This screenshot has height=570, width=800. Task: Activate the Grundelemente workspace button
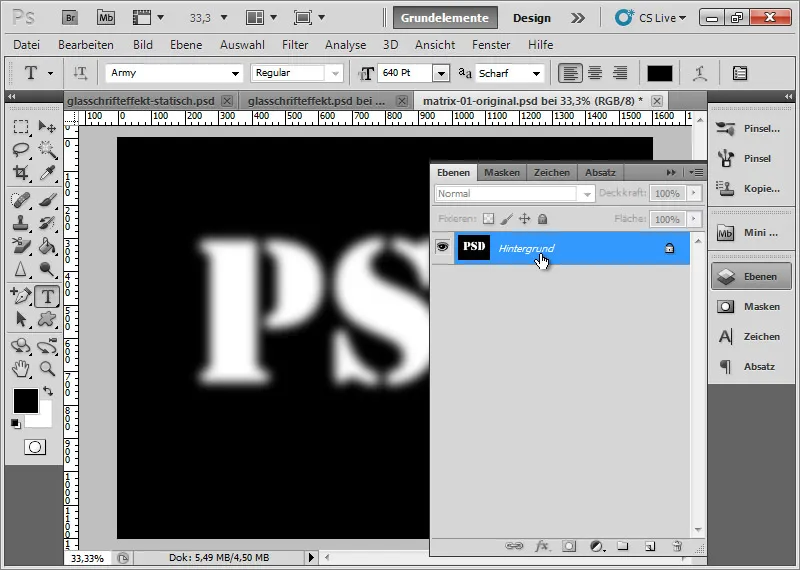click(445, 18)
